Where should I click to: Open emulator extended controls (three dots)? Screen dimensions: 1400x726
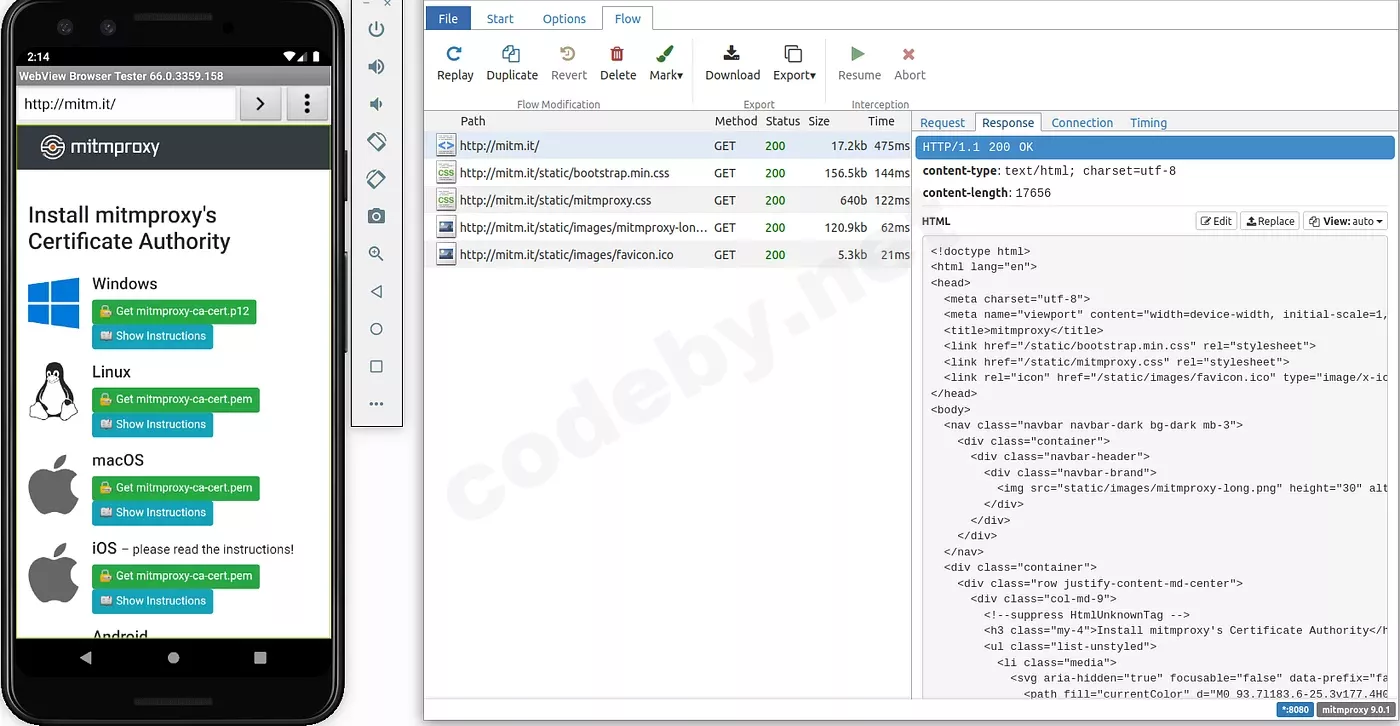pos(376,404)
